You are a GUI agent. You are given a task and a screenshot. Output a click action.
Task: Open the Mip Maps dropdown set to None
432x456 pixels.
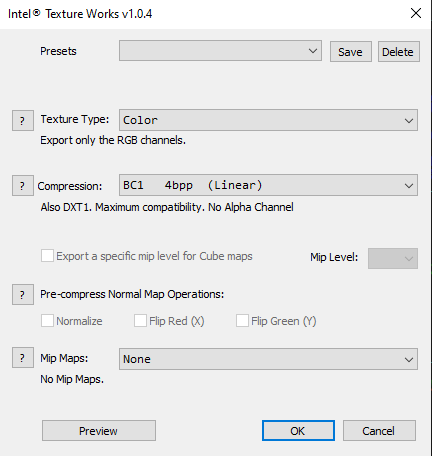click(x=268, y=359)
